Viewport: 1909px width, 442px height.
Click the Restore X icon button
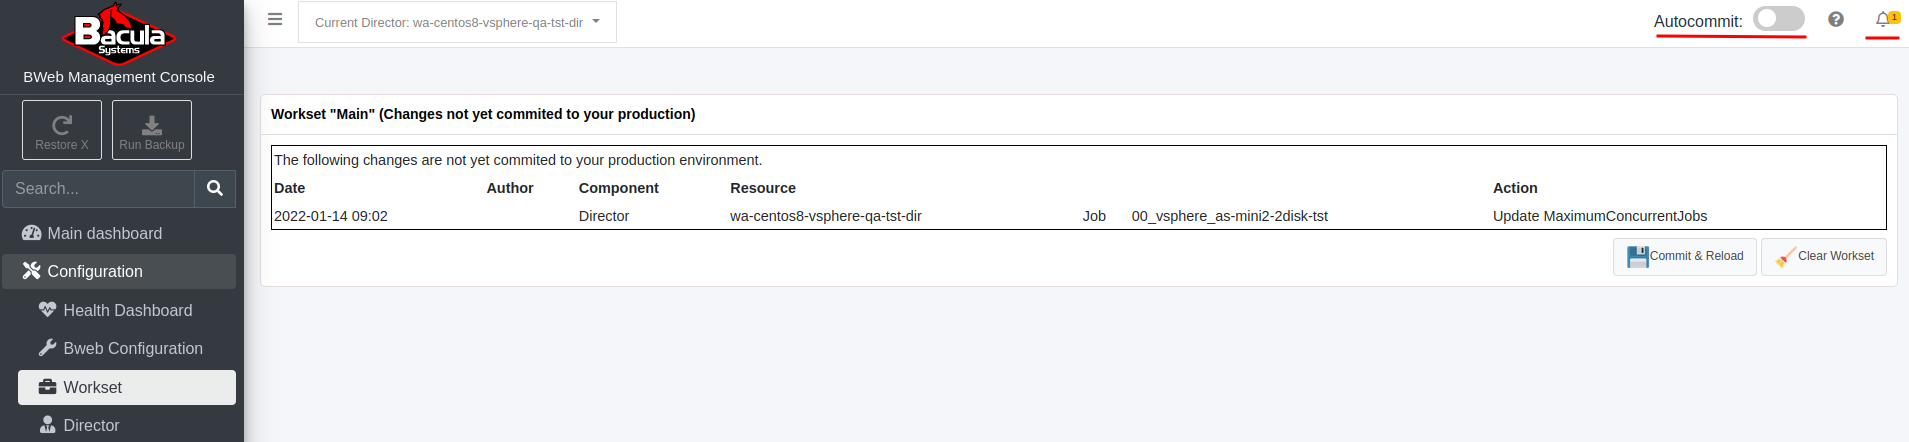tap(62, 130)
